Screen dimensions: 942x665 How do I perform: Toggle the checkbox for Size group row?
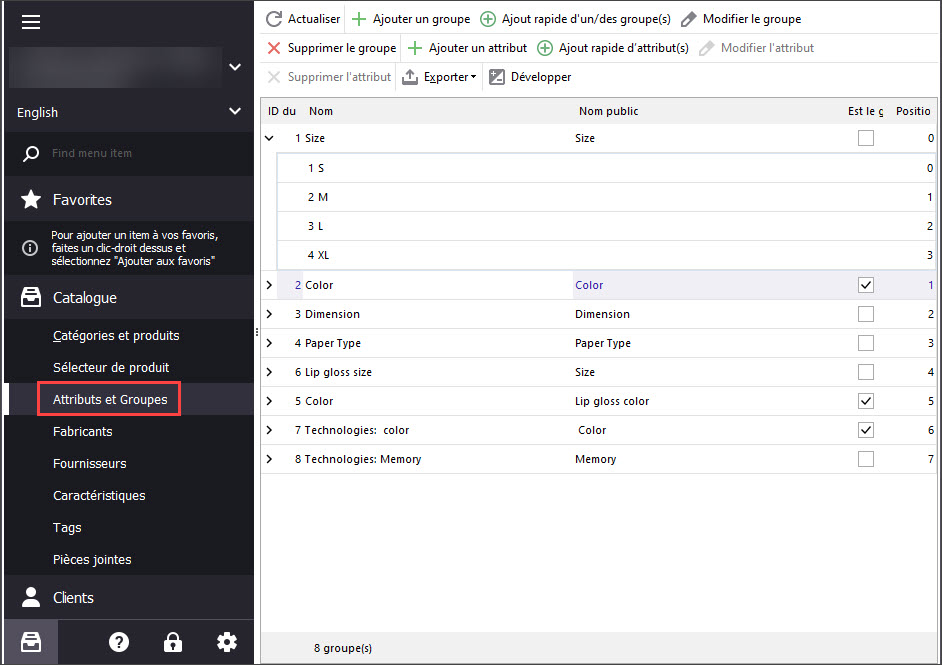(866, 138)
